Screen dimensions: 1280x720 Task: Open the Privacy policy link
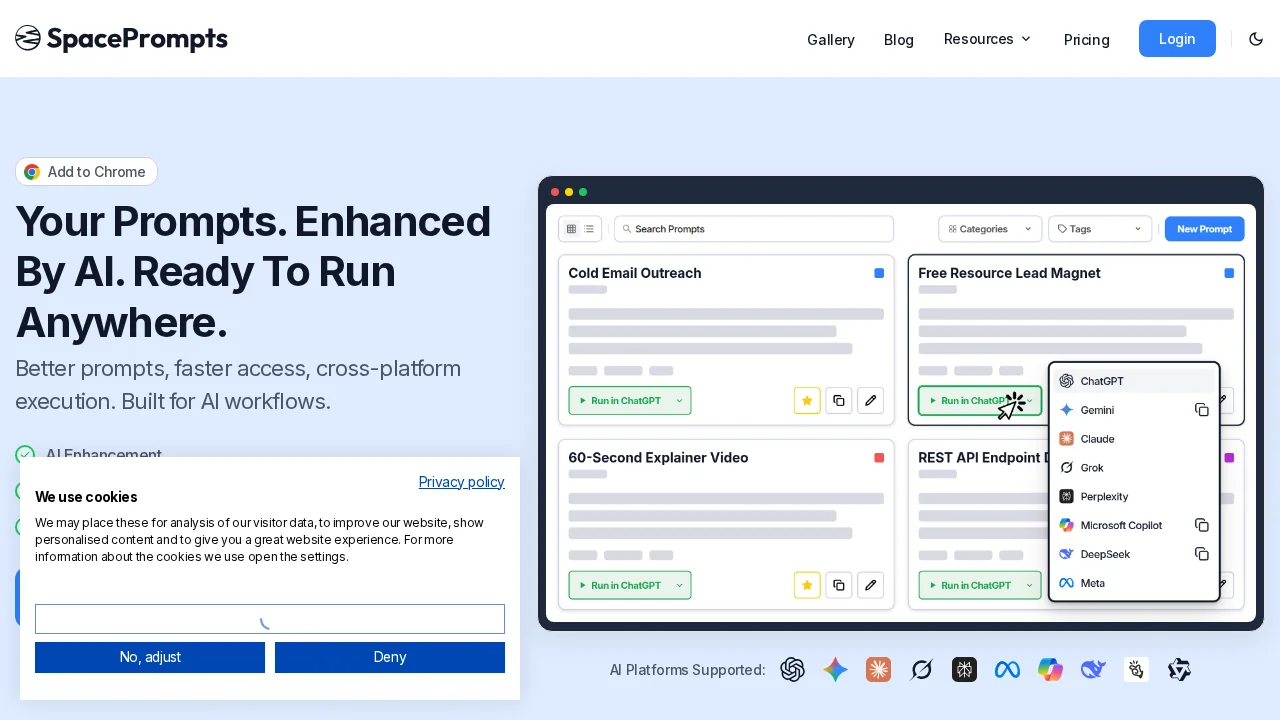461,482
